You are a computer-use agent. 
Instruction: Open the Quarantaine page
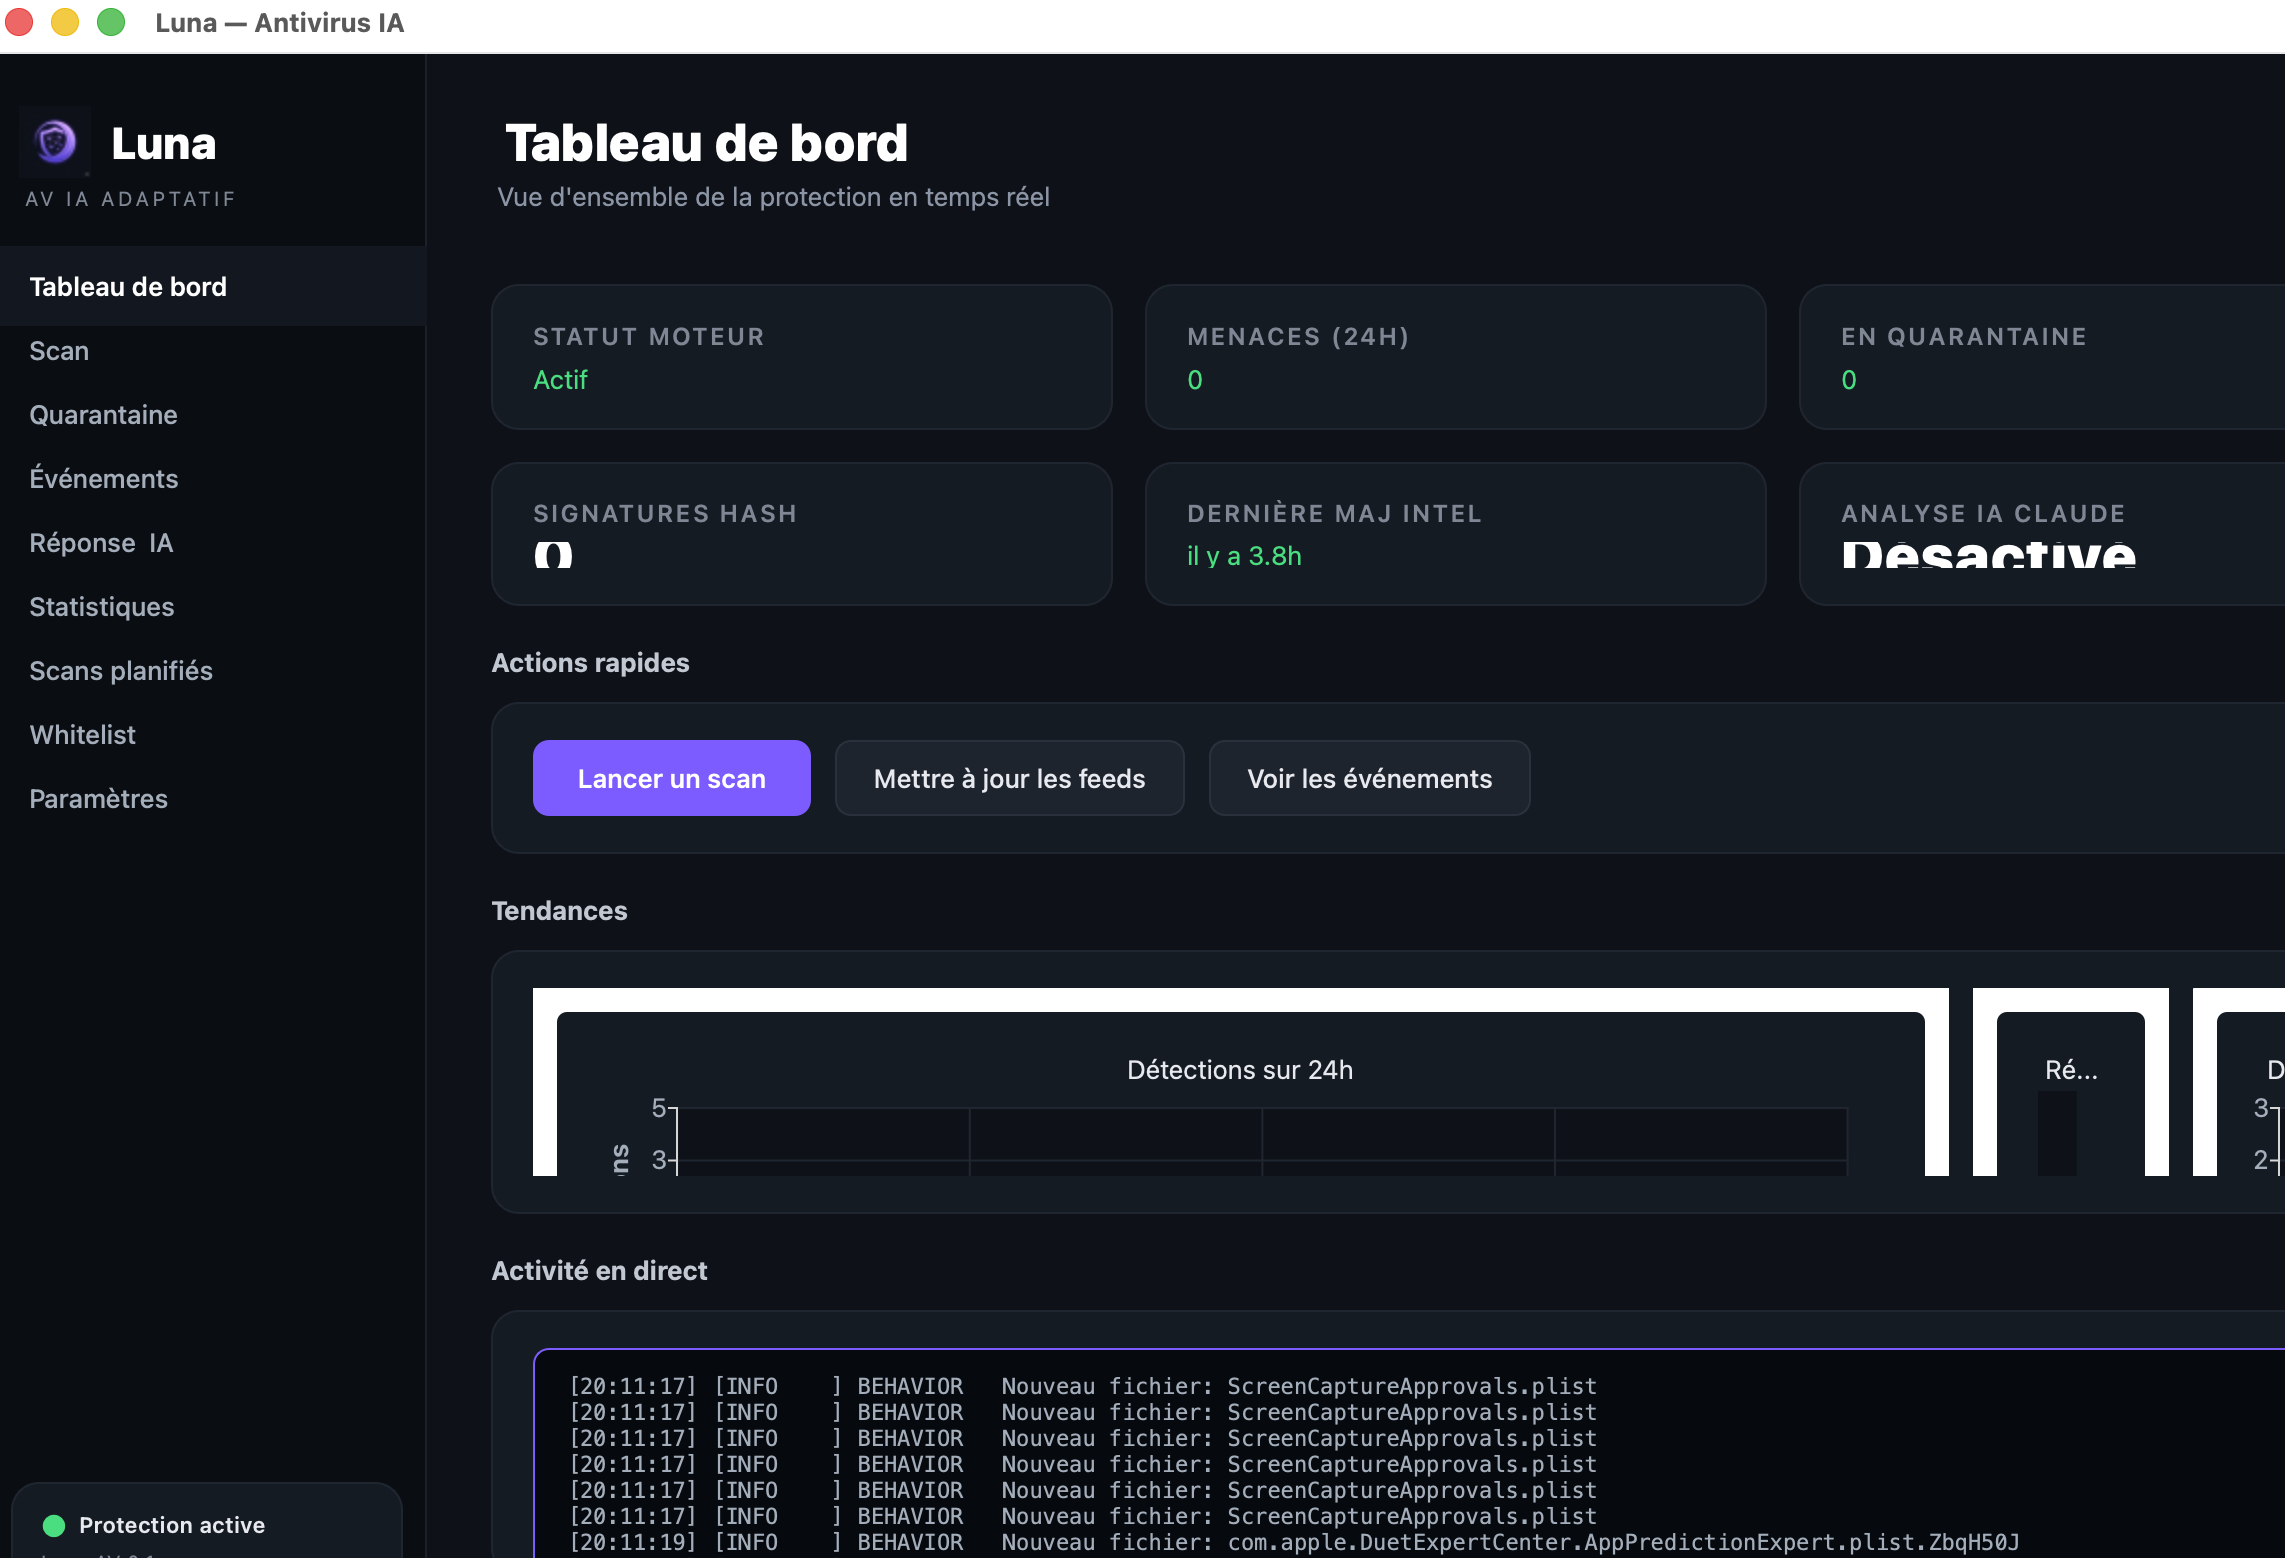(x=213, y=415)
